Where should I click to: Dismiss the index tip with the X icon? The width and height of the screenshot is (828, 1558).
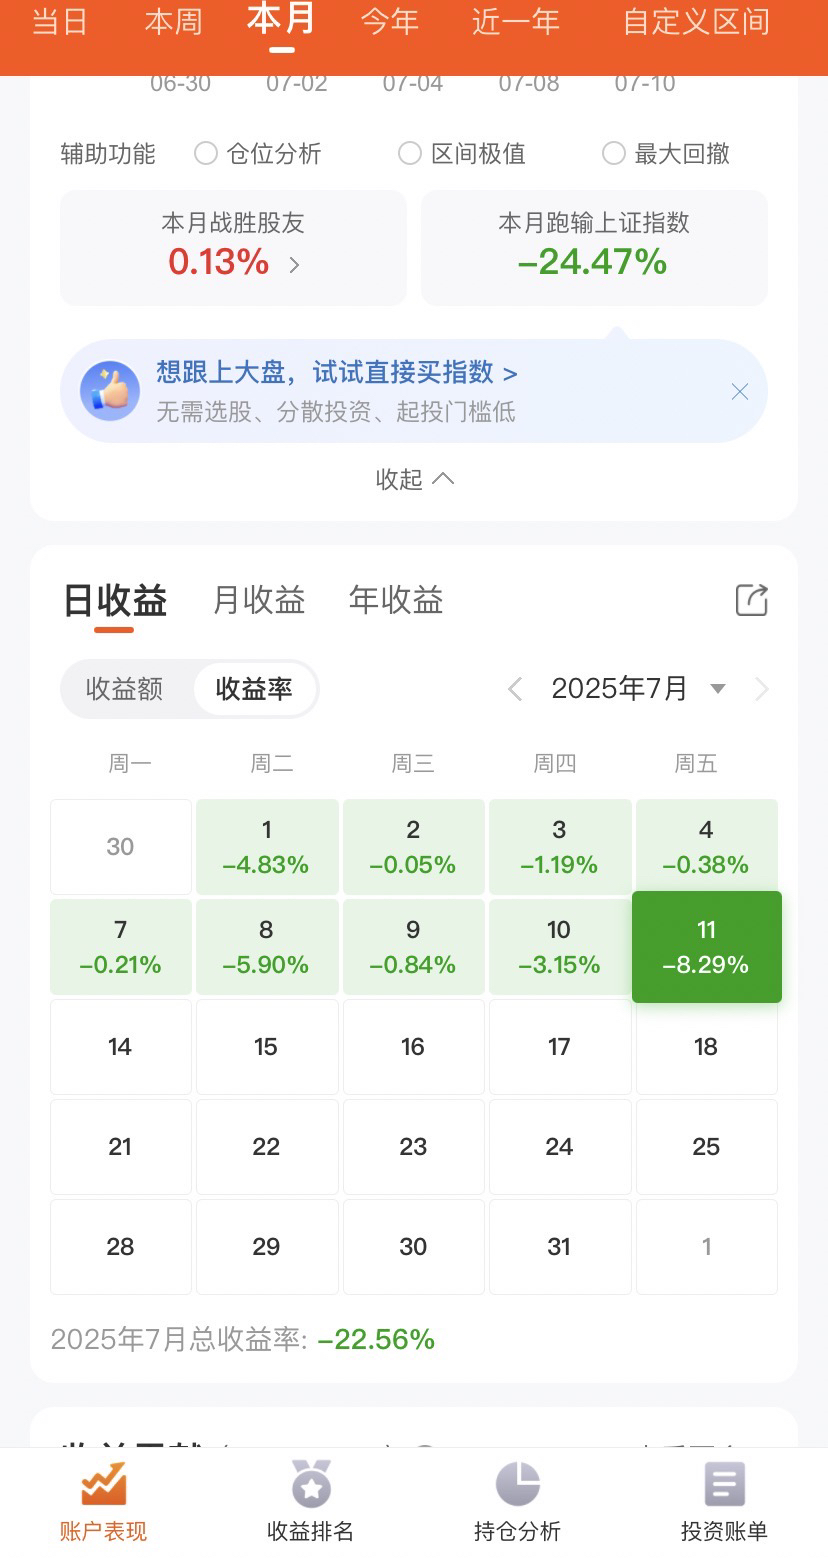[740, 392]
